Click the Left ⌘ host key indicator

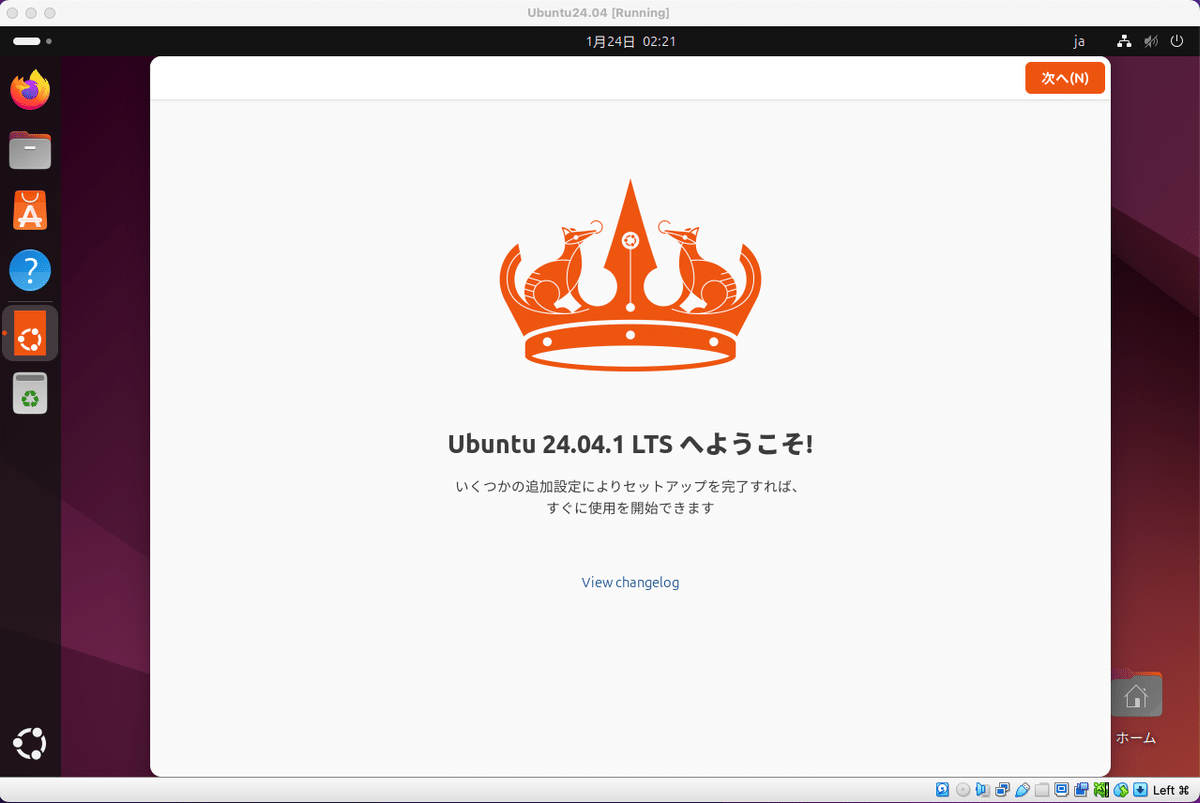point(1171,790)
